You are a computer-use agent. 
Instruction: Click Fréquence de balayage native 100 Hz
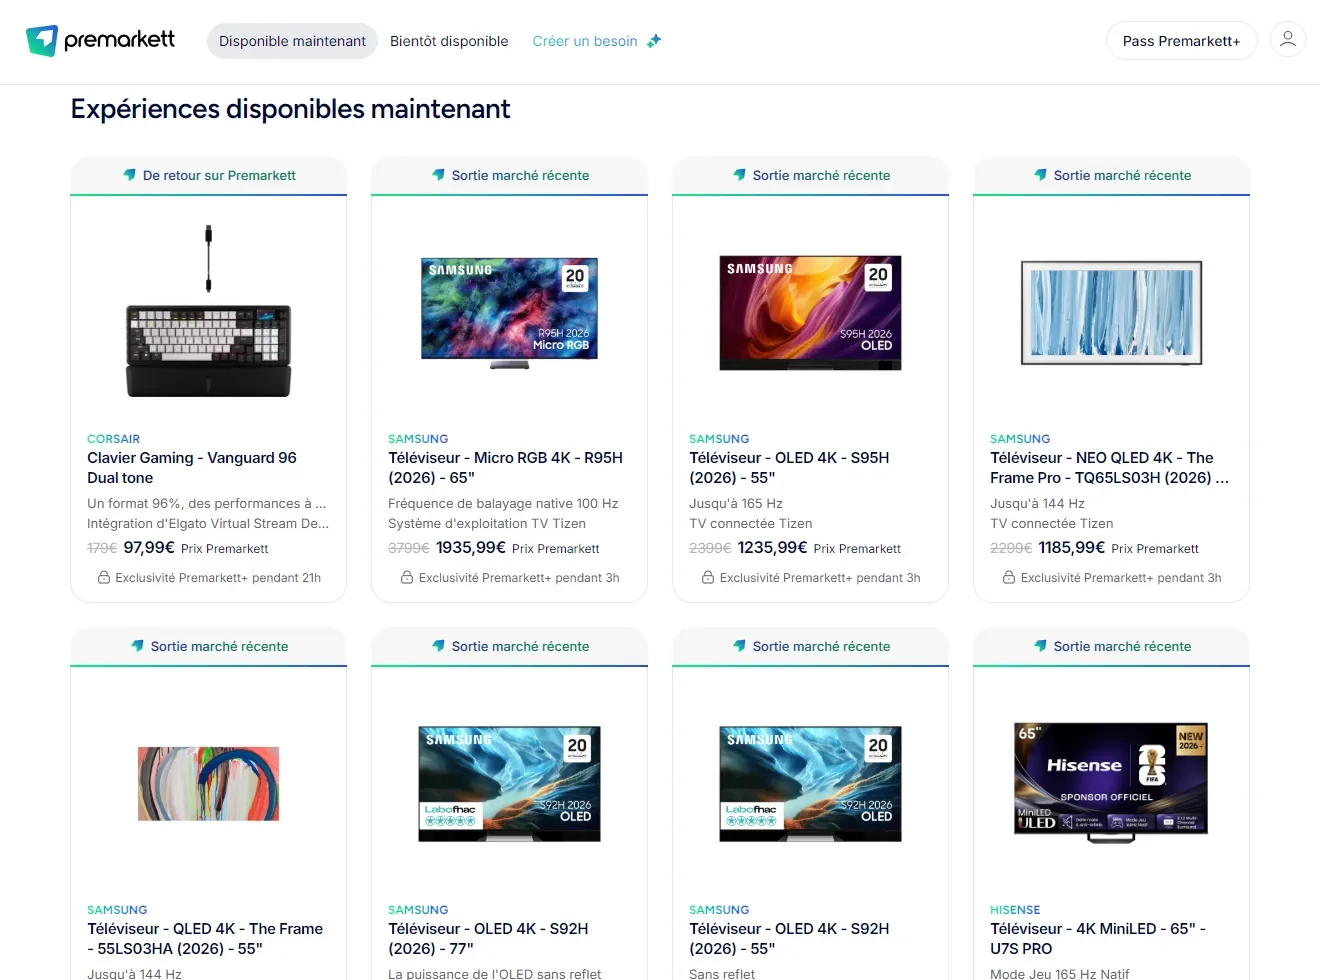coord(503,504)
